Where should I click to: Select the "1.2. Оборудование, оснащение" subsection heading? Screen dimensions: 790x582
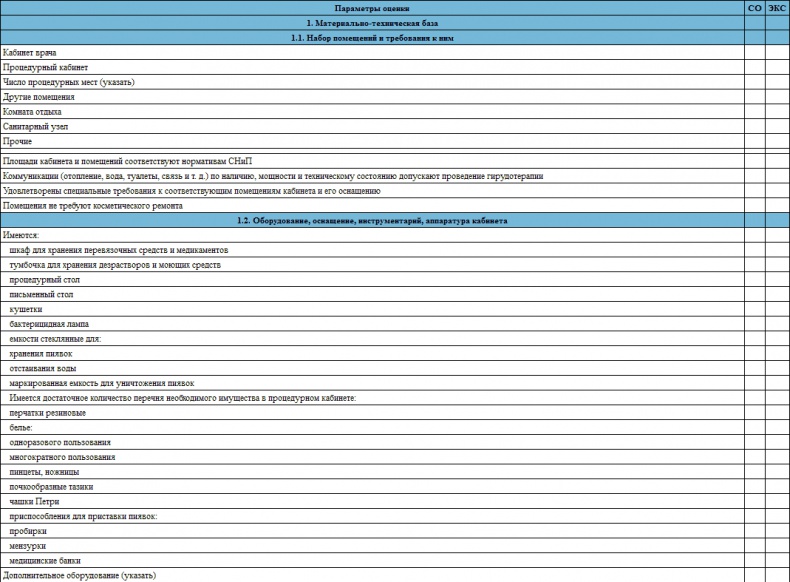click(x=372, y=220)
